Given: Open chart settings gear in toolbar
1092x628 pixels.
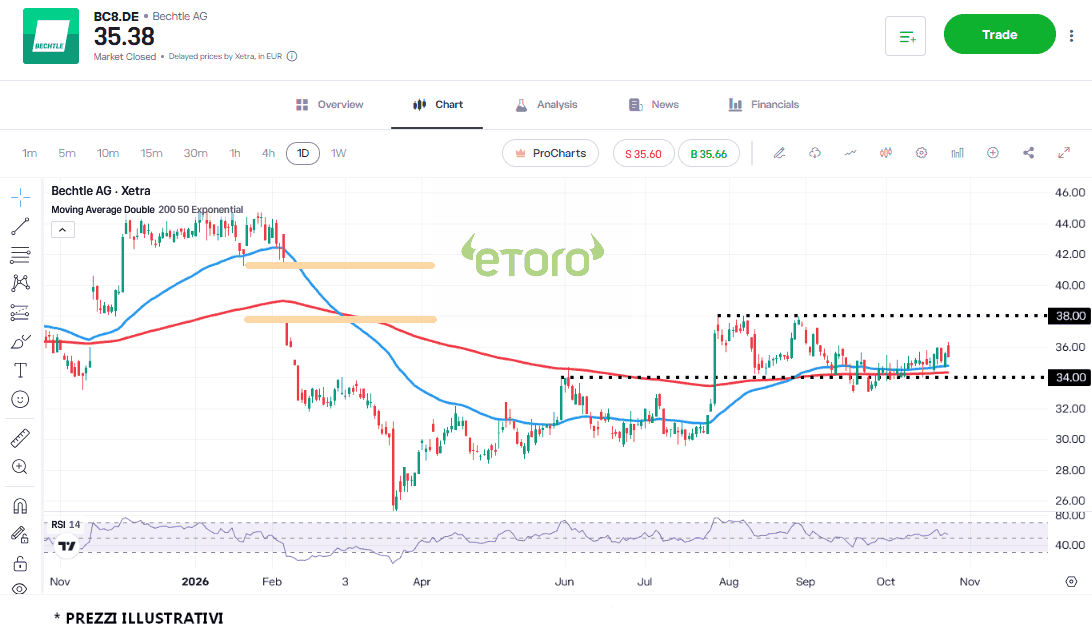Looking at the screenshot, I should coord(921,153).
